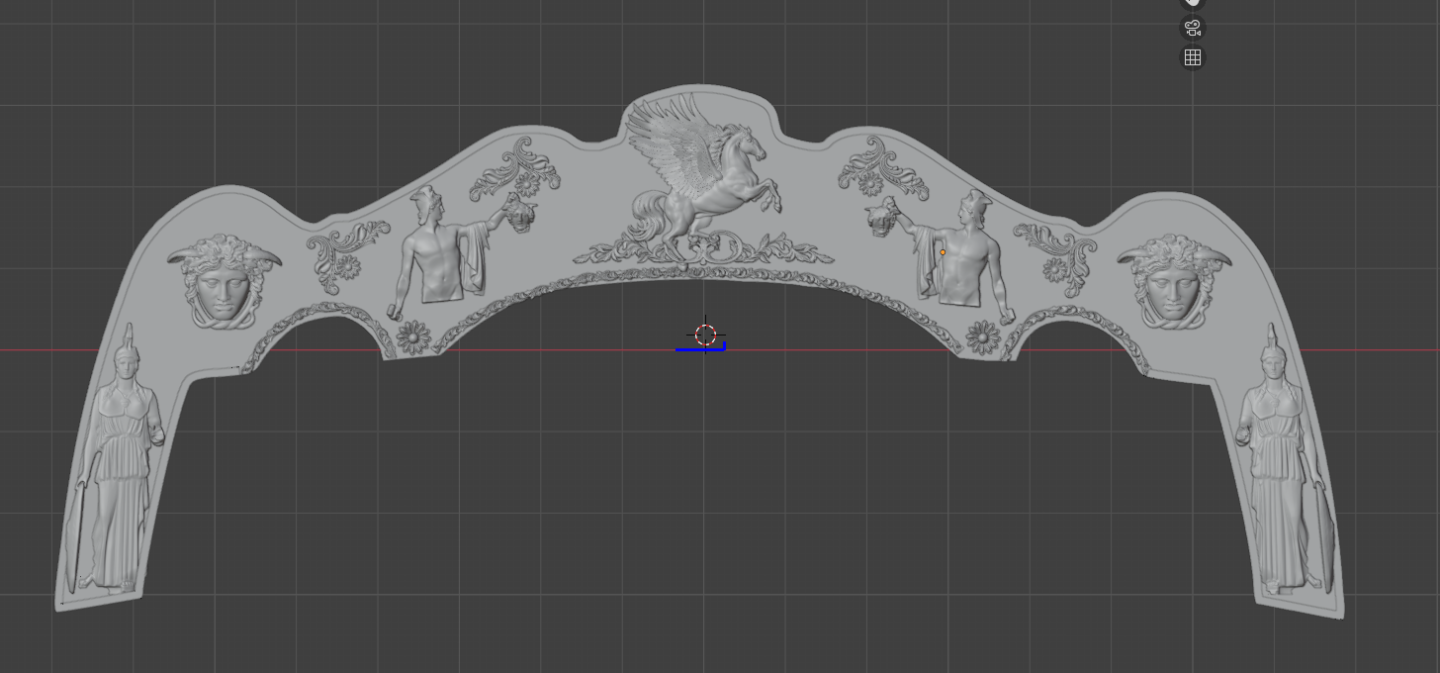Viewport: 1440px width, 673px height.
Task: Click the severed head held by left Perseus
Action: pos(520,212)
